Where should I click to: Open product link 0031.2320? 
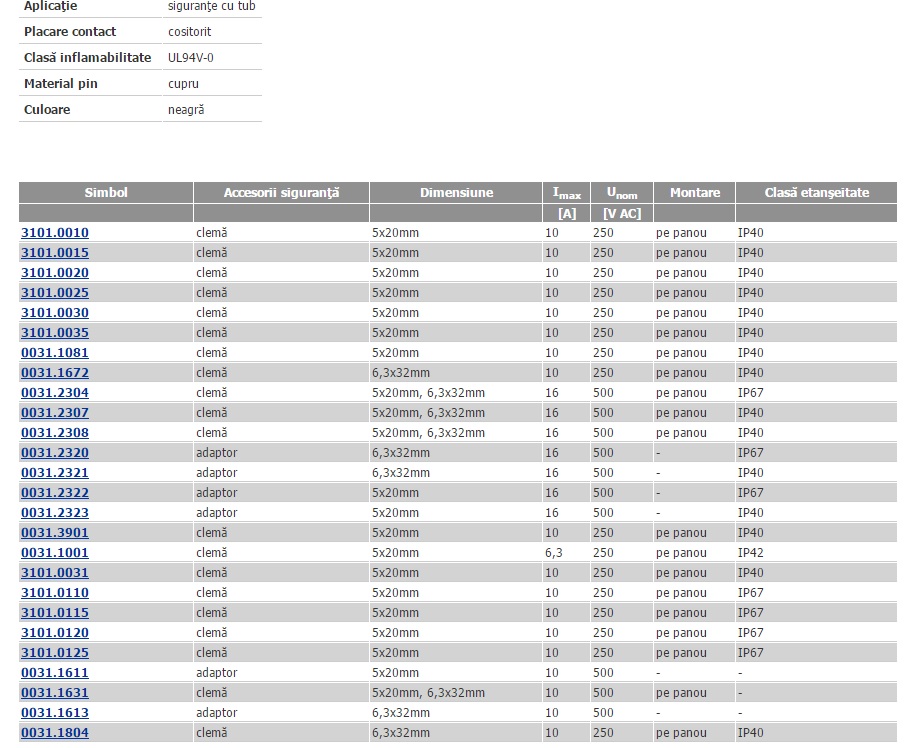click(55, 453)
